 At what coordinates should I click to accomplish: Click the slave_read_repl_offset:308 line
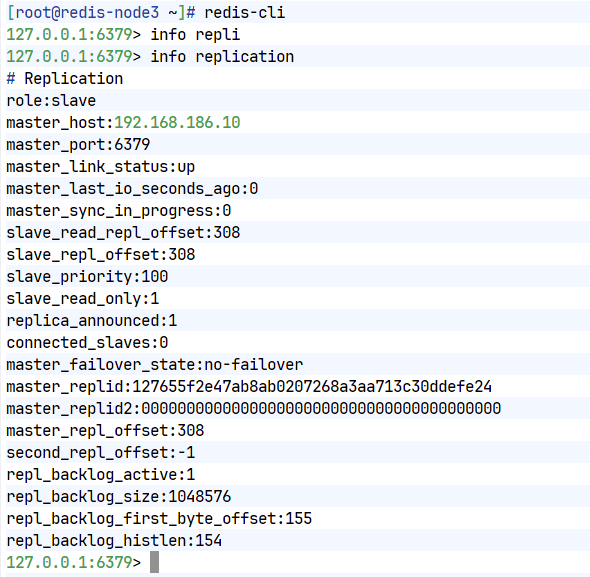click(123, 233)
